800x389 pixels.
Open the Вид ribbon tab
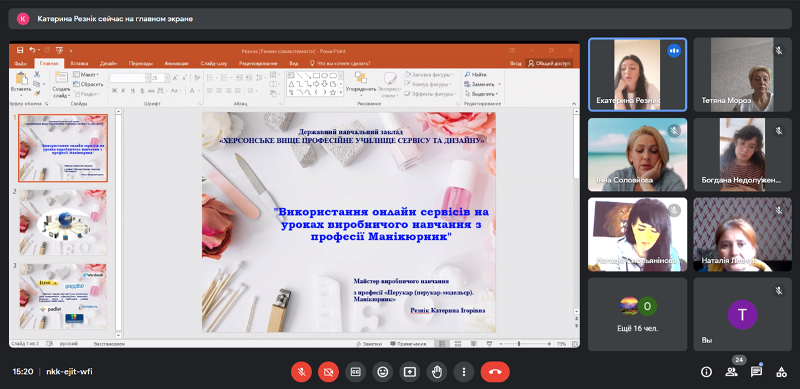coord(293,64)
